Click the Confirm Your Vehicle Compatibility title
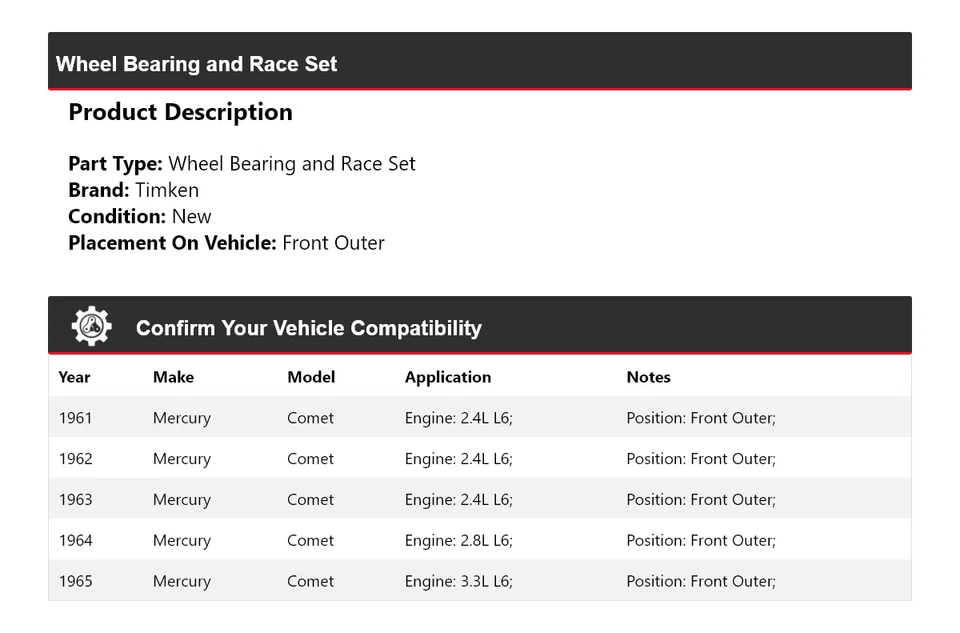 pos(308,328)
